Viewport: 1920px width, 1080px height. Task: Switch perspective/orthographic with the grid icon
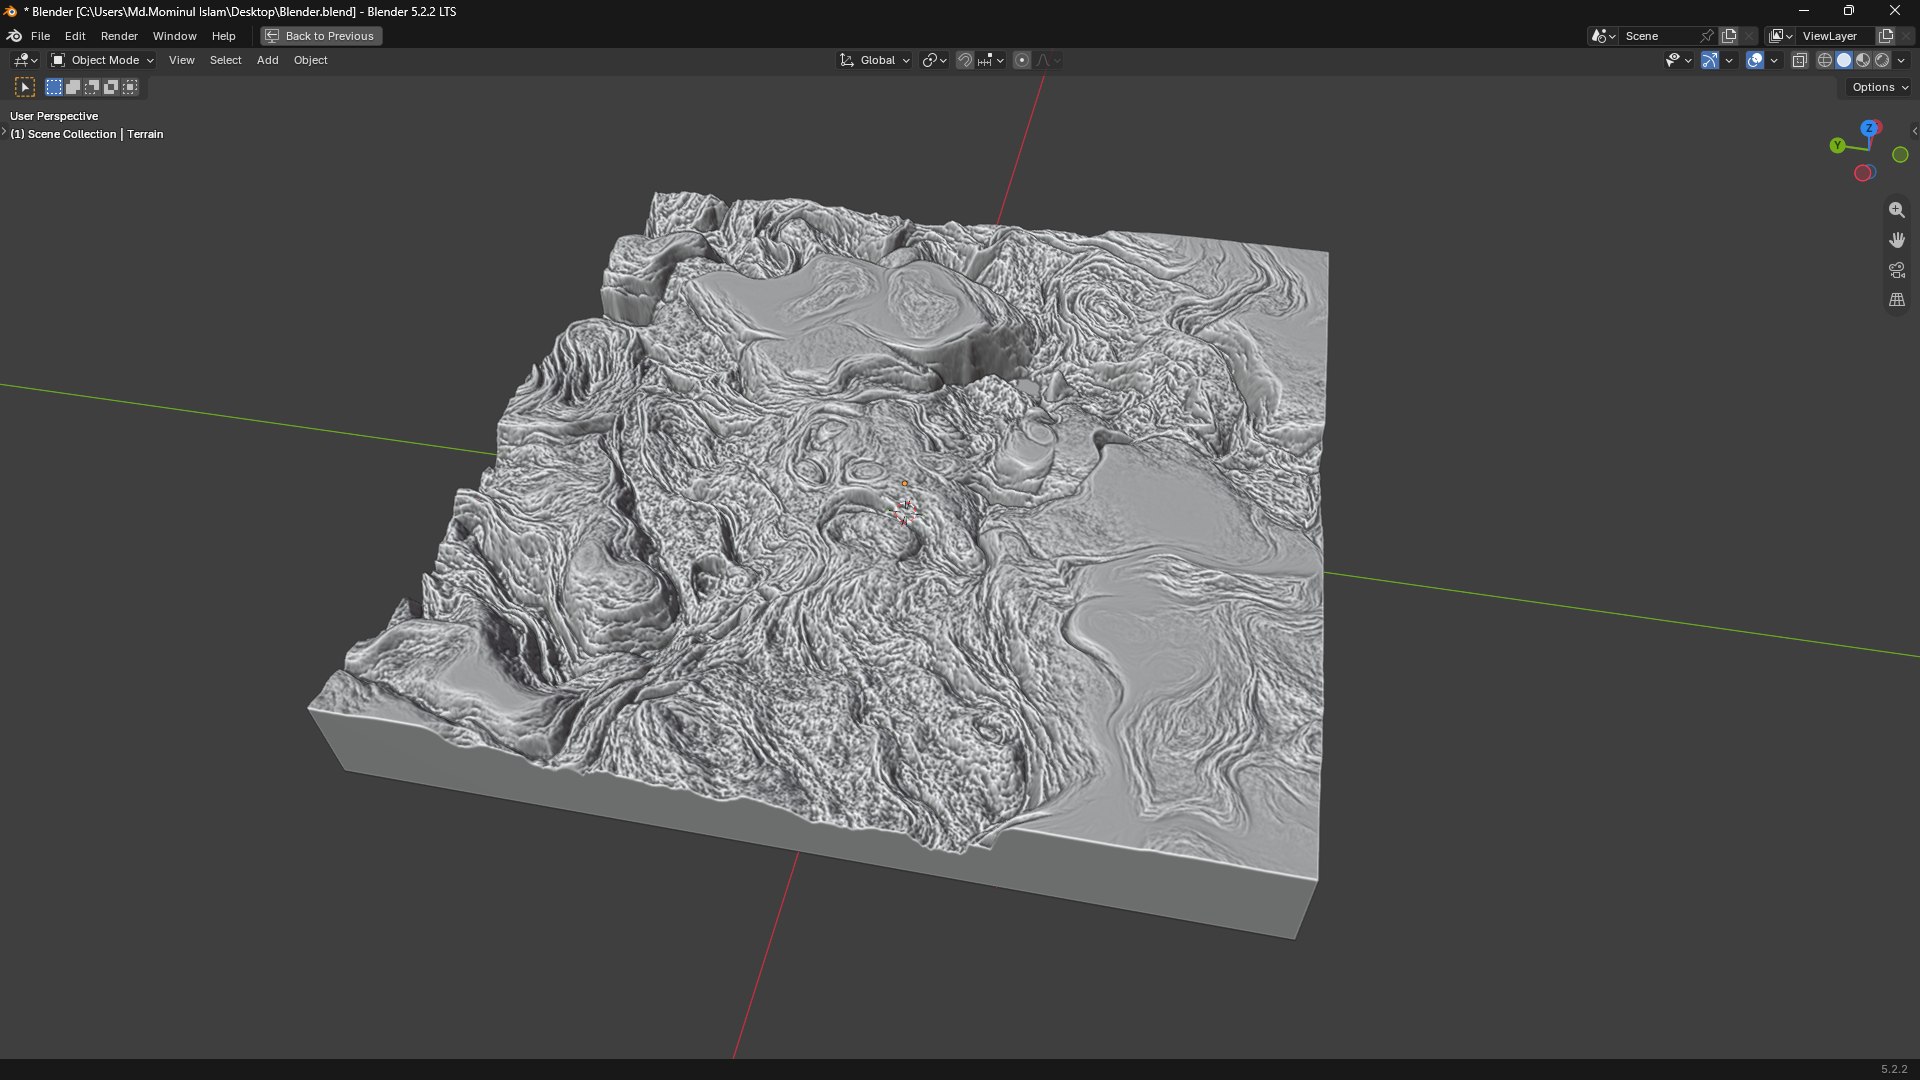coord(1896,300)
